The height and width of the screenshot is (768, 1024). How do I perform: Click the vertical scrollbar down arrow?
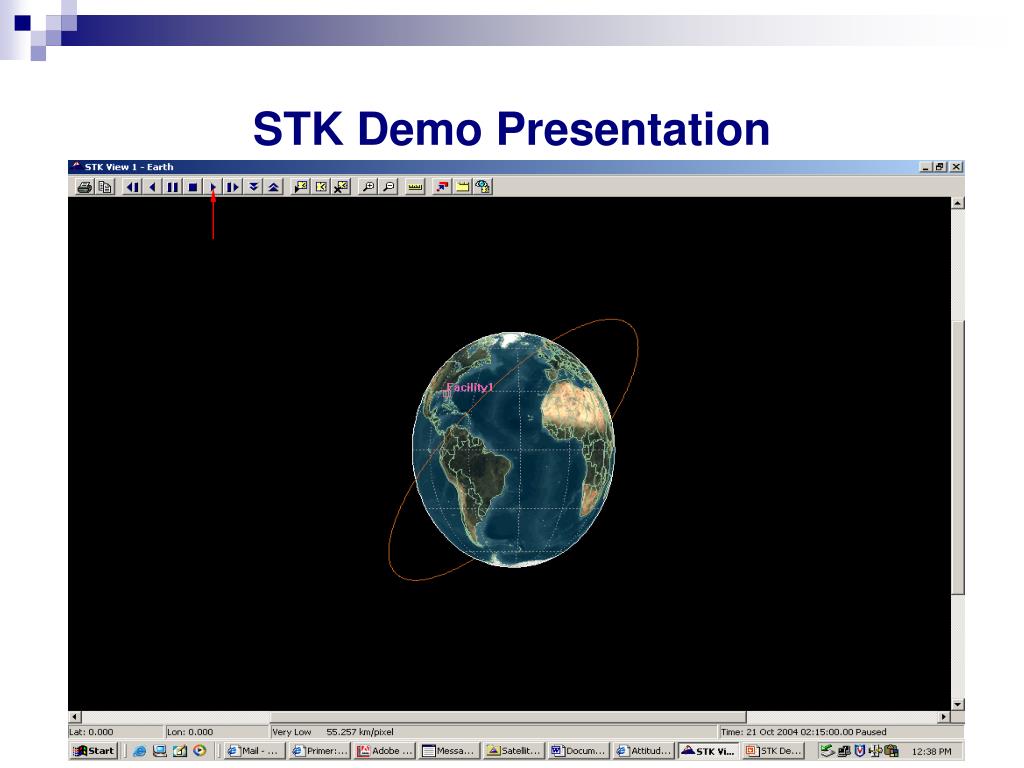coord(957,705)
